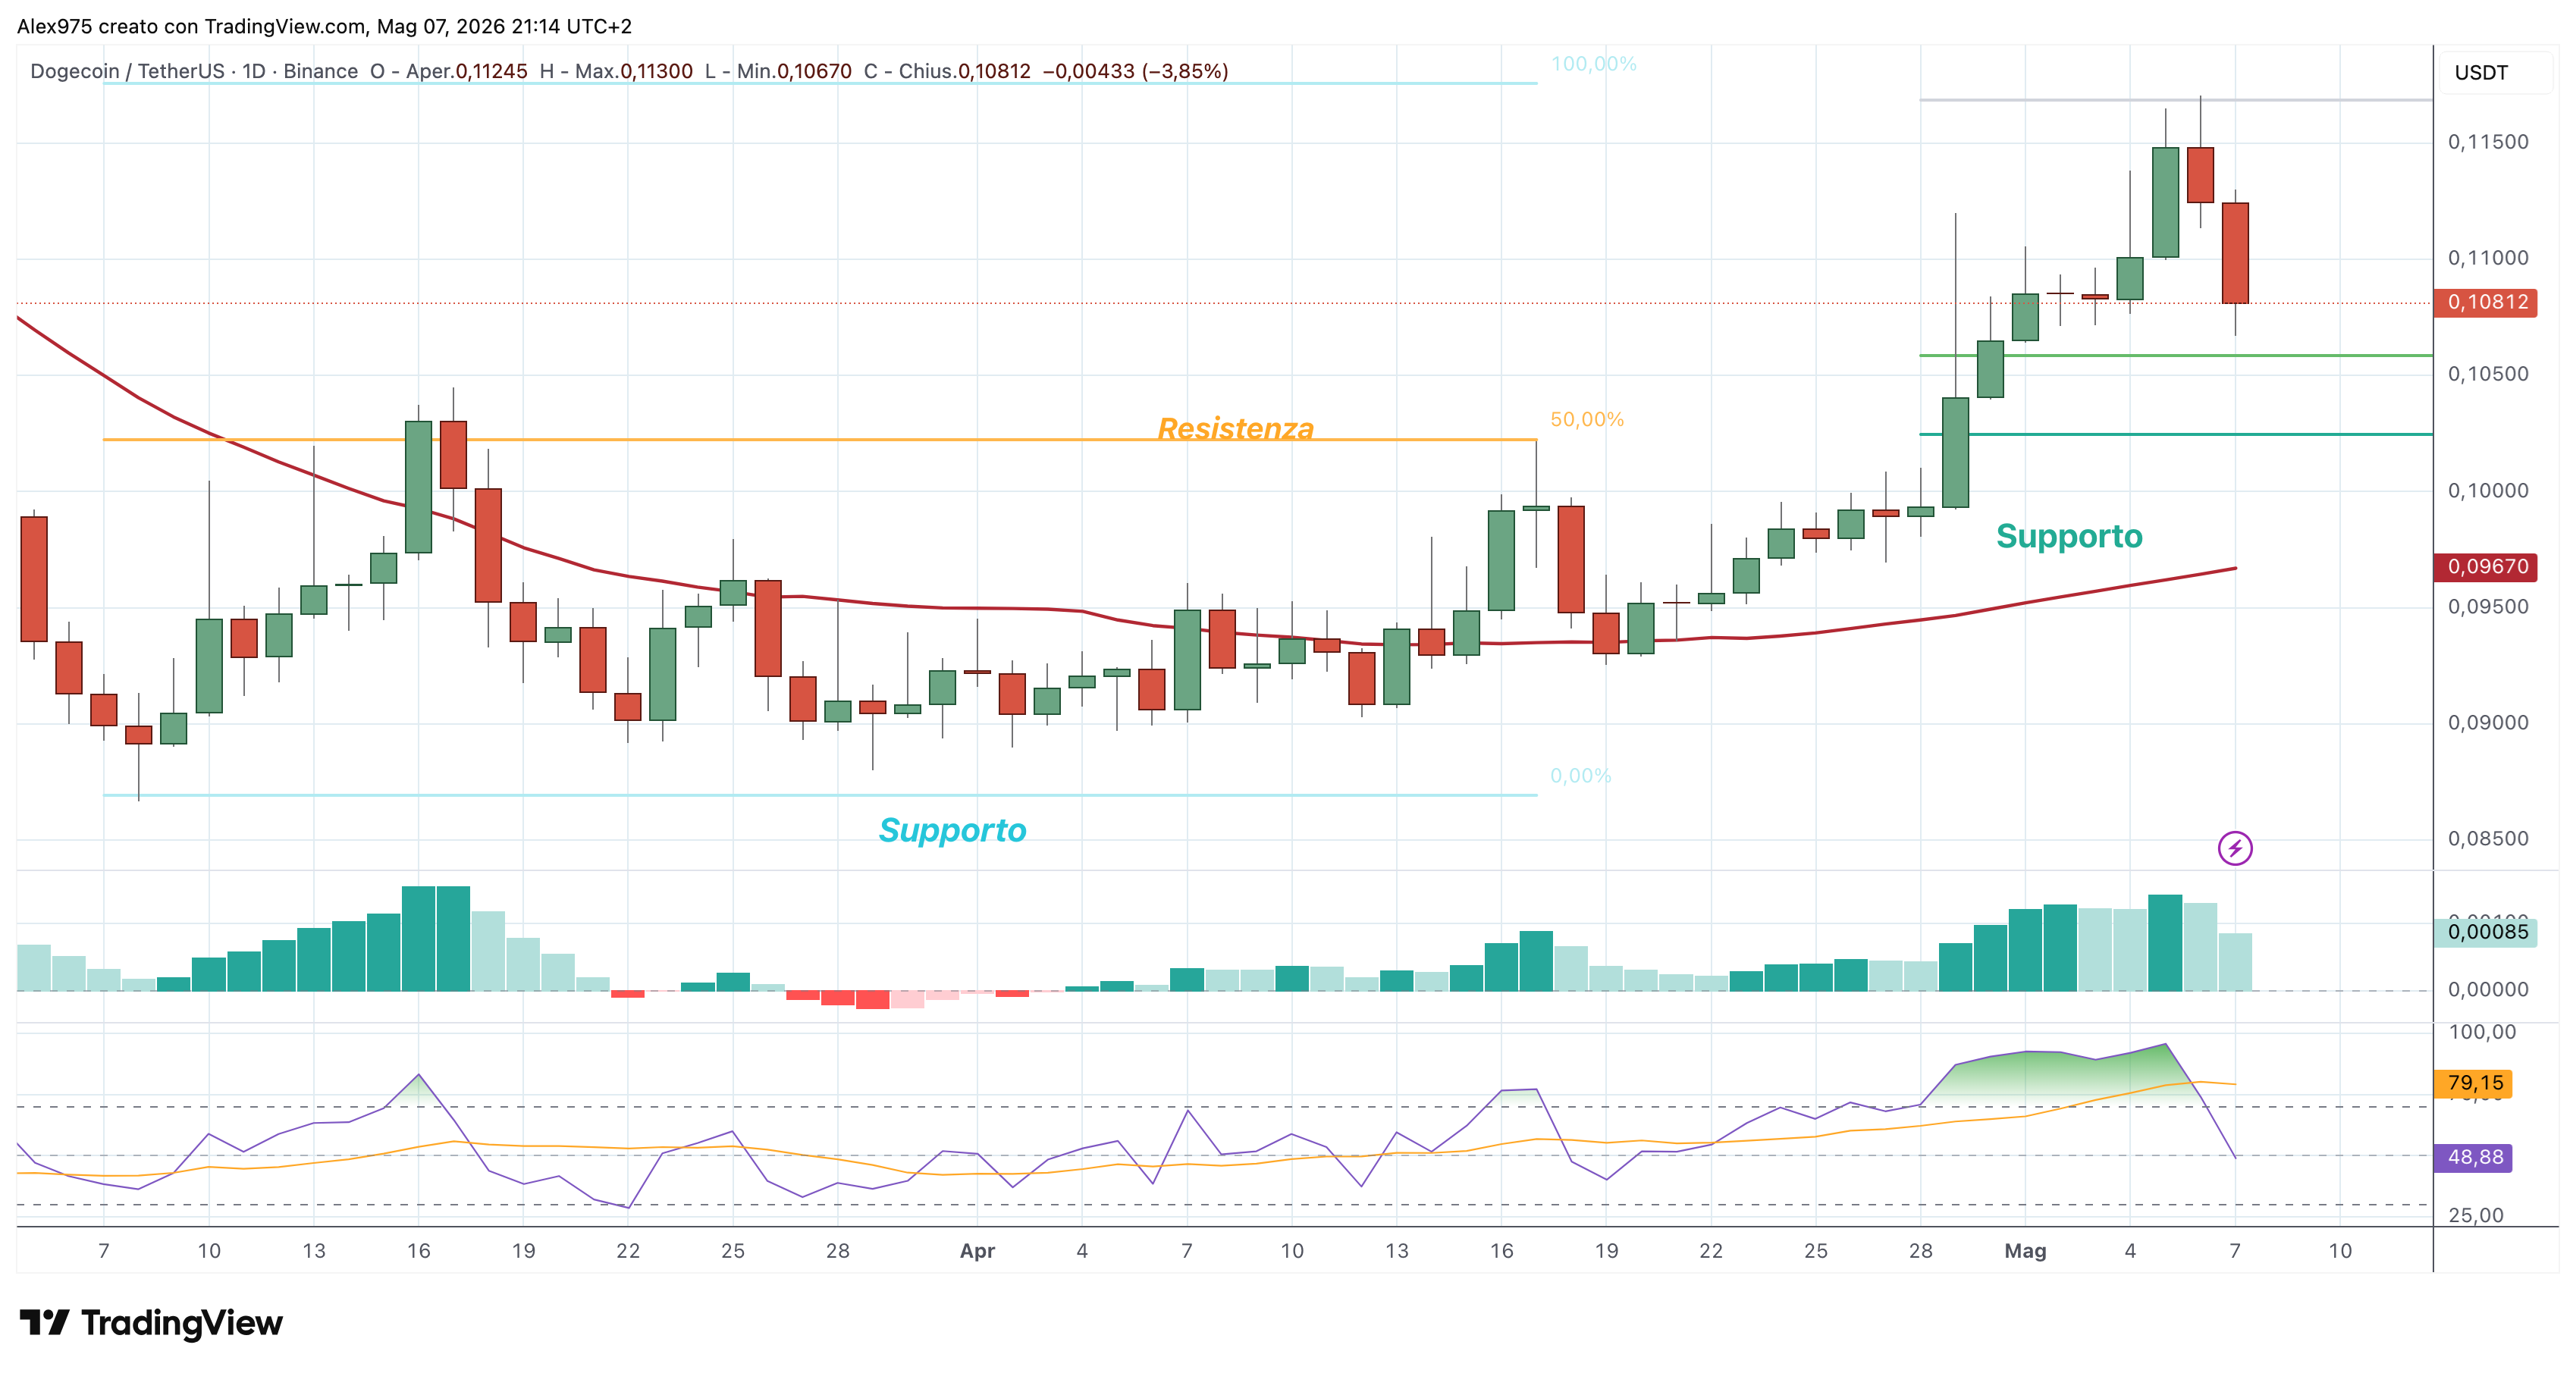Click the cyan italic Supporto label
The image size is (2576, 1373).
click(952, 830)
